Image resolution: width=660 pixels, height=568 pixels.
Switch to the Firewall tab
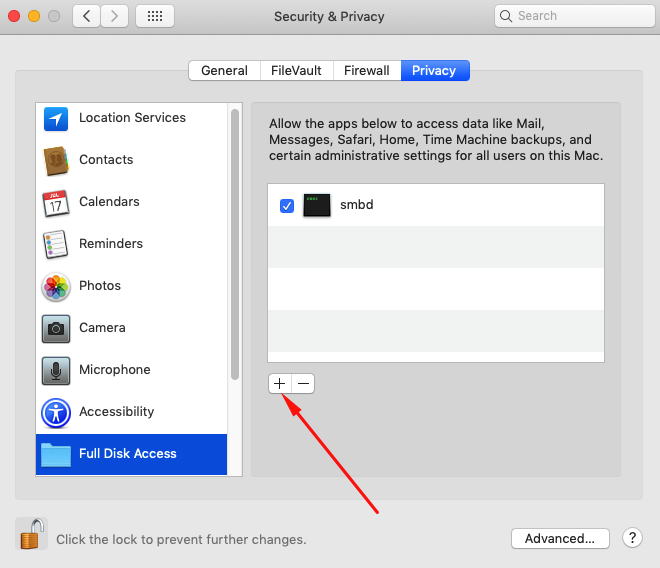click(x=367, y=71)
